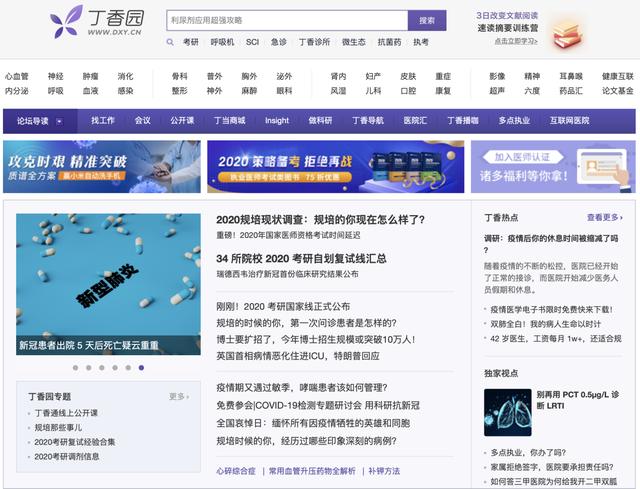Open Insight nav item

tap(277, 121)
